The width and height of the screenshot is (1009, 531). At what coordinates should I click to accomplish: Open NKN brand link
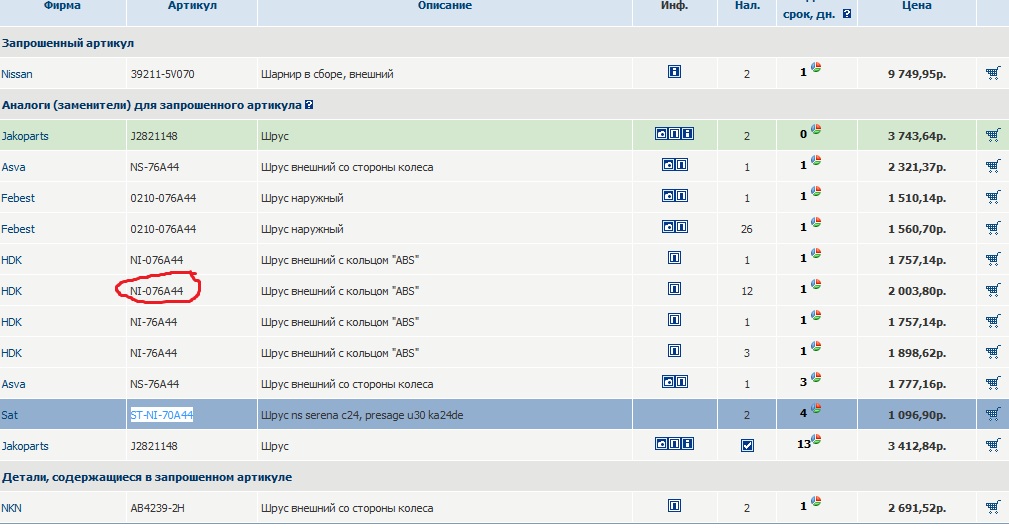12,508
